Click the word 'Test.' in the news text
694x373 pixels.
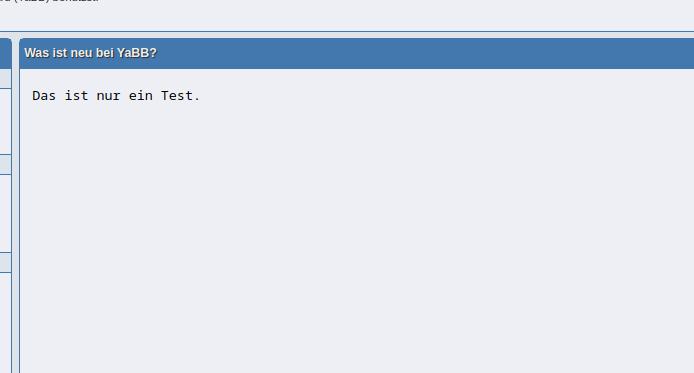coord(181,96)
